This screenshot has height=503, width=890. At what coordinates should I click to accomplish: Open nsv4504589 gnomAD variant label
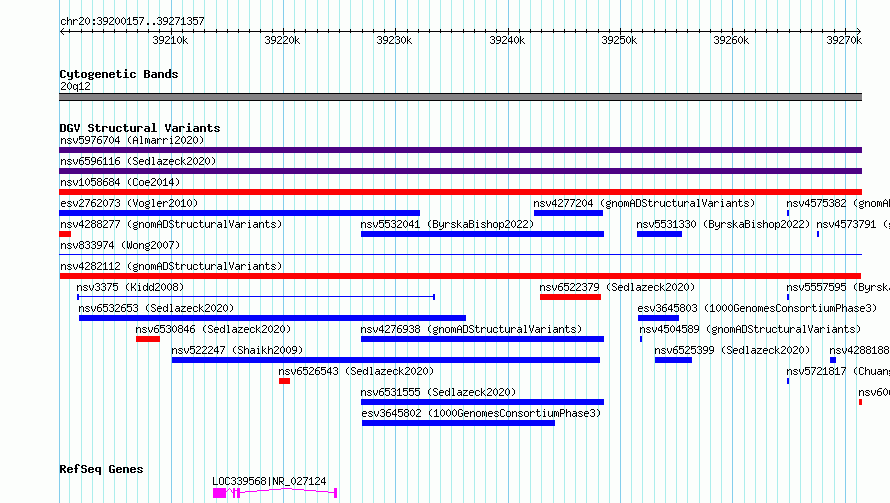(750, 329)
